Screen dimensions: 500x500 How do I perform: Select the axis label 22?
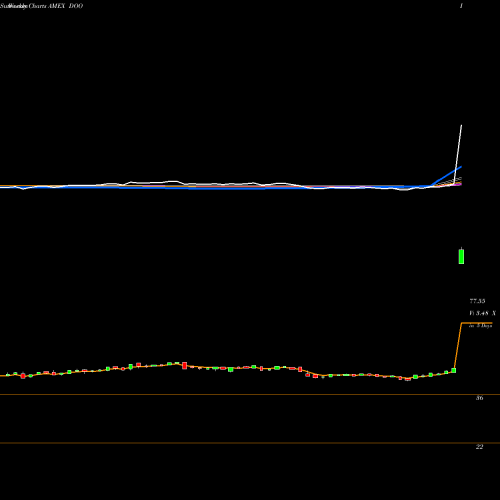[479, 447]
